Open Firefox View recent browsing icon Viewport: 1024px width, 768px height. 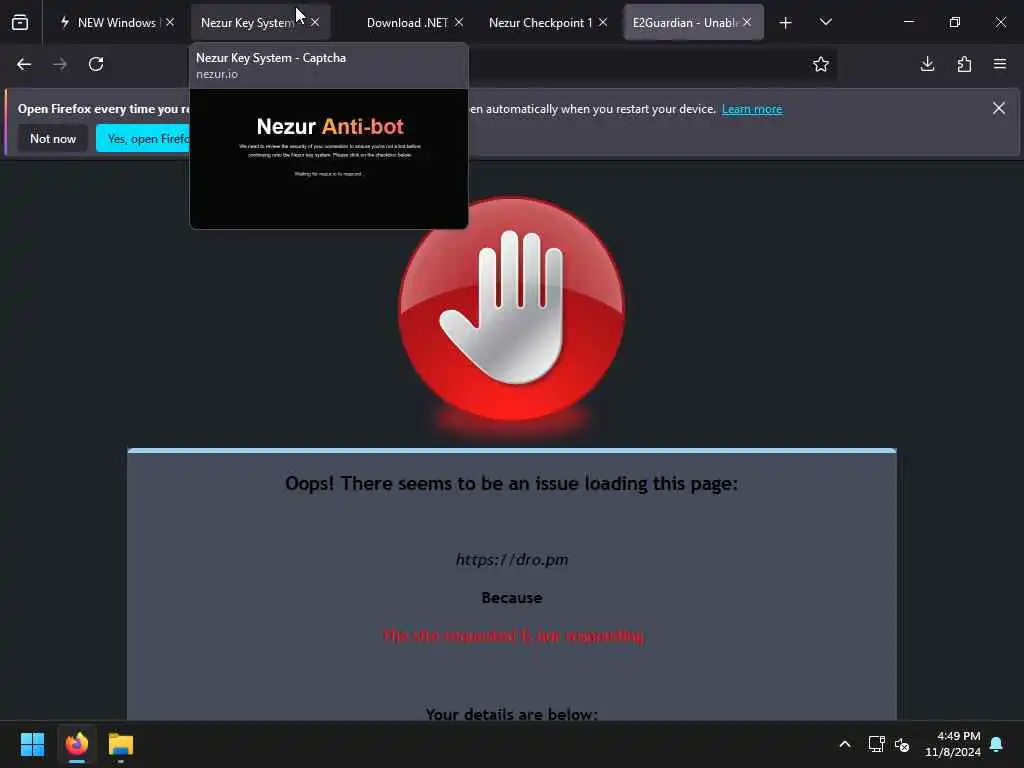click(x=20, y=22)
